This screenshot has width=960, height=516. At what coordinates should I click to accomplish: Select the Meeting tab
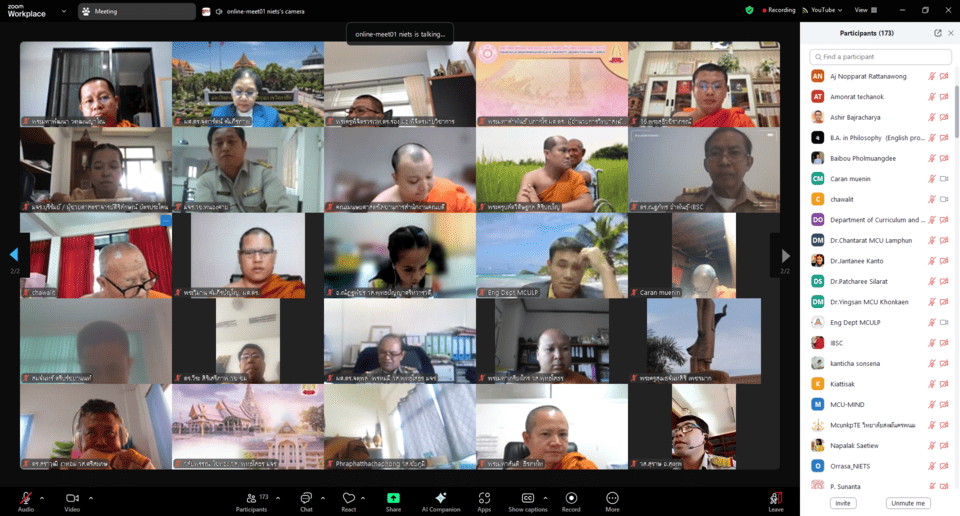point(135,11)
